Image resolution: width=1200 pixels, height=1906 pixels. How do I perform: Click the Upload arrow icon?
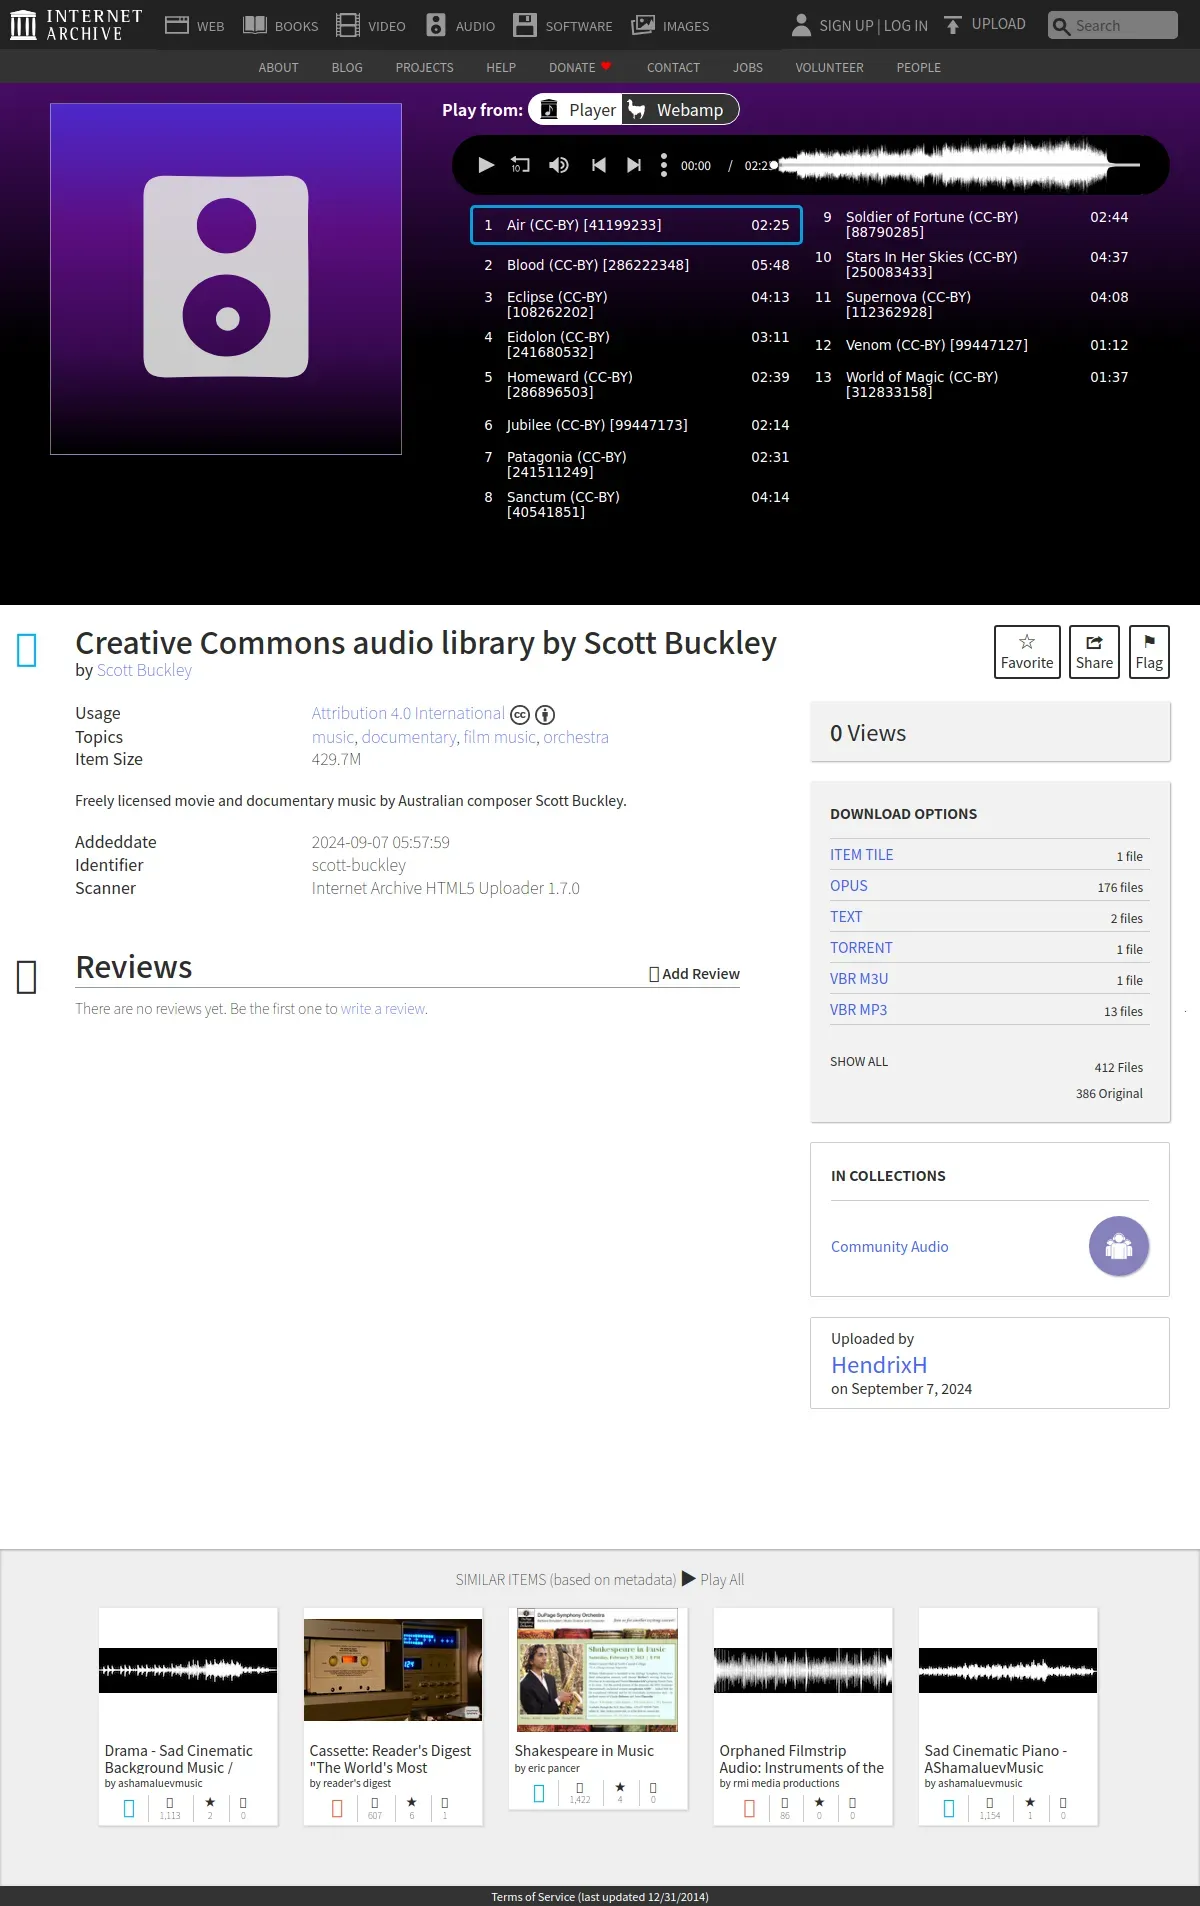point(953,25)
